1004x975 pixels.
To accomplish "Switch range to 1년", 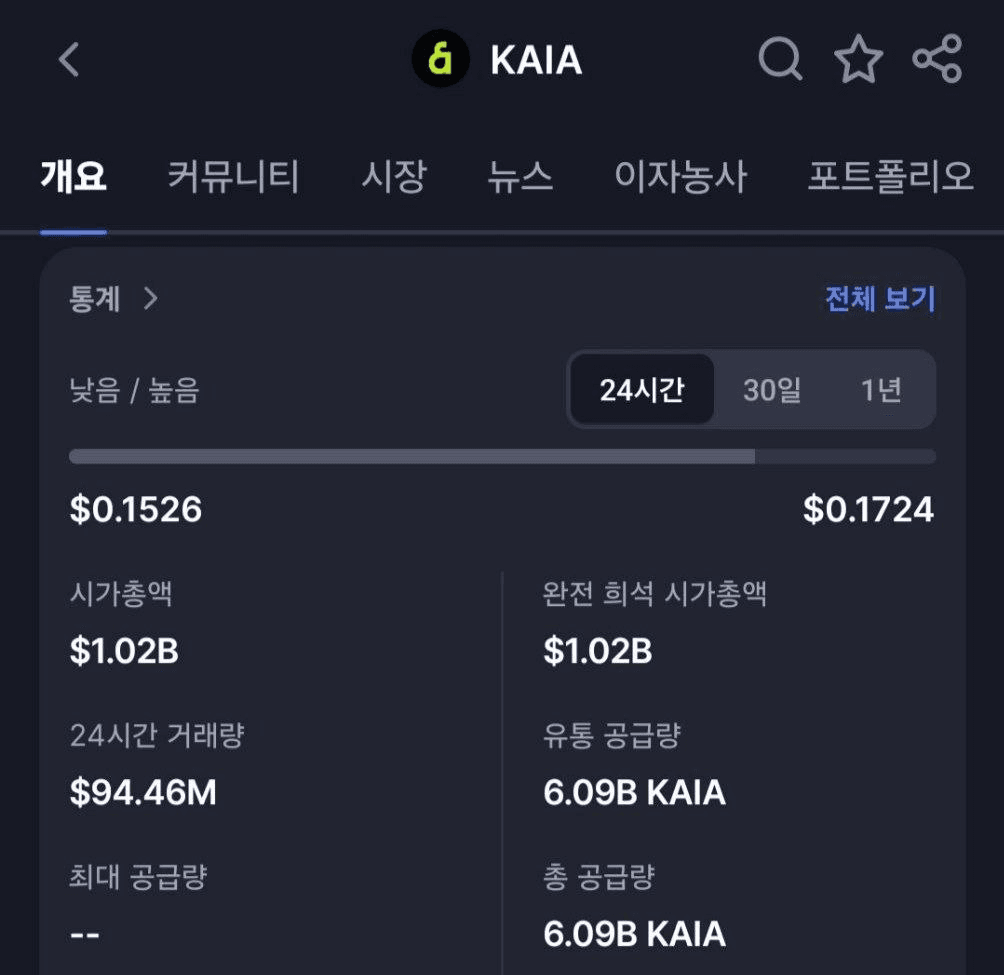I will [x=881, y=389].
